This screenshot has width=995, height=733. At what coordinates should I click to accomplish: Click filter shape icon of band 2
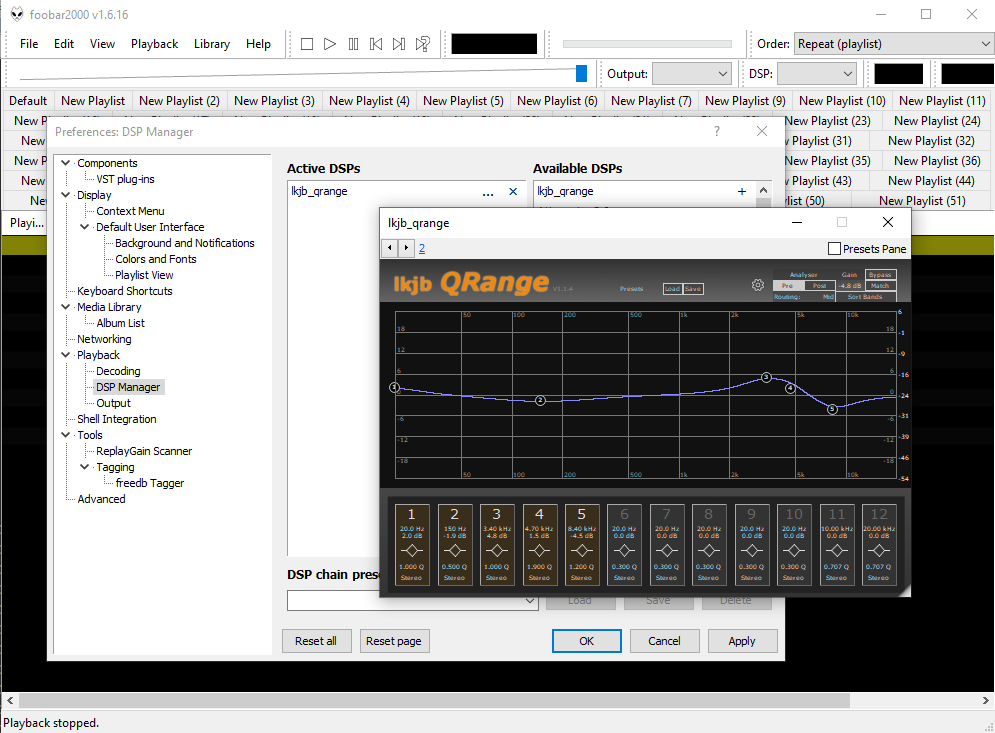[x=454, y=551]
